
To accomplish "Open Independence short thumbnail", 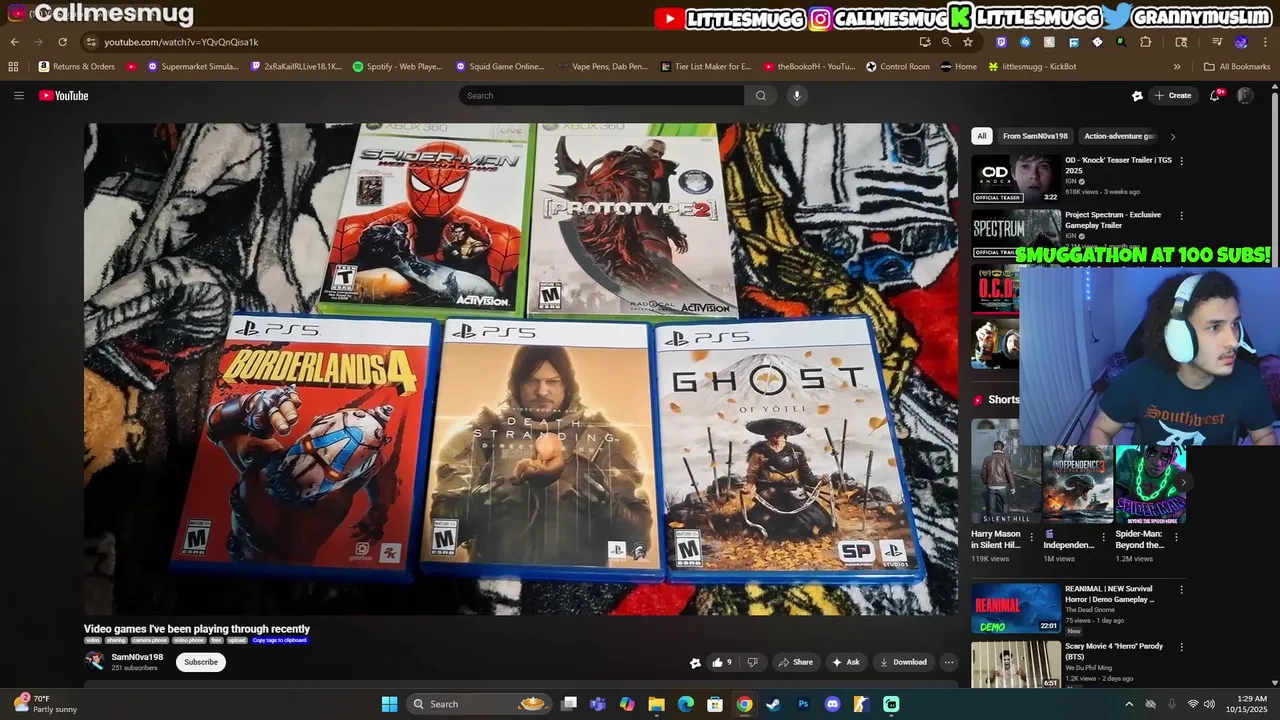I will (x=1078, y=484).
